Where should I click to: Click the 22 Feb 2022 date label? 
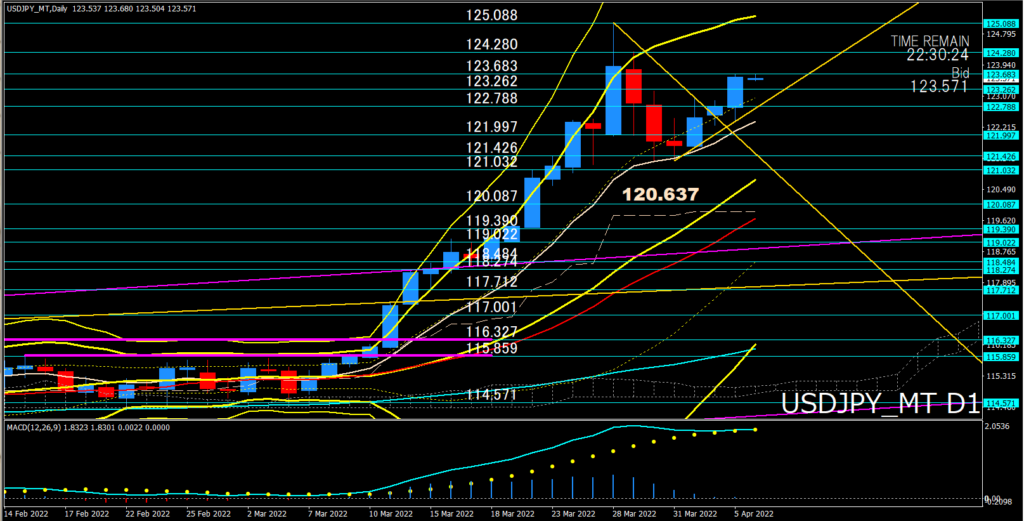[148, 514]
